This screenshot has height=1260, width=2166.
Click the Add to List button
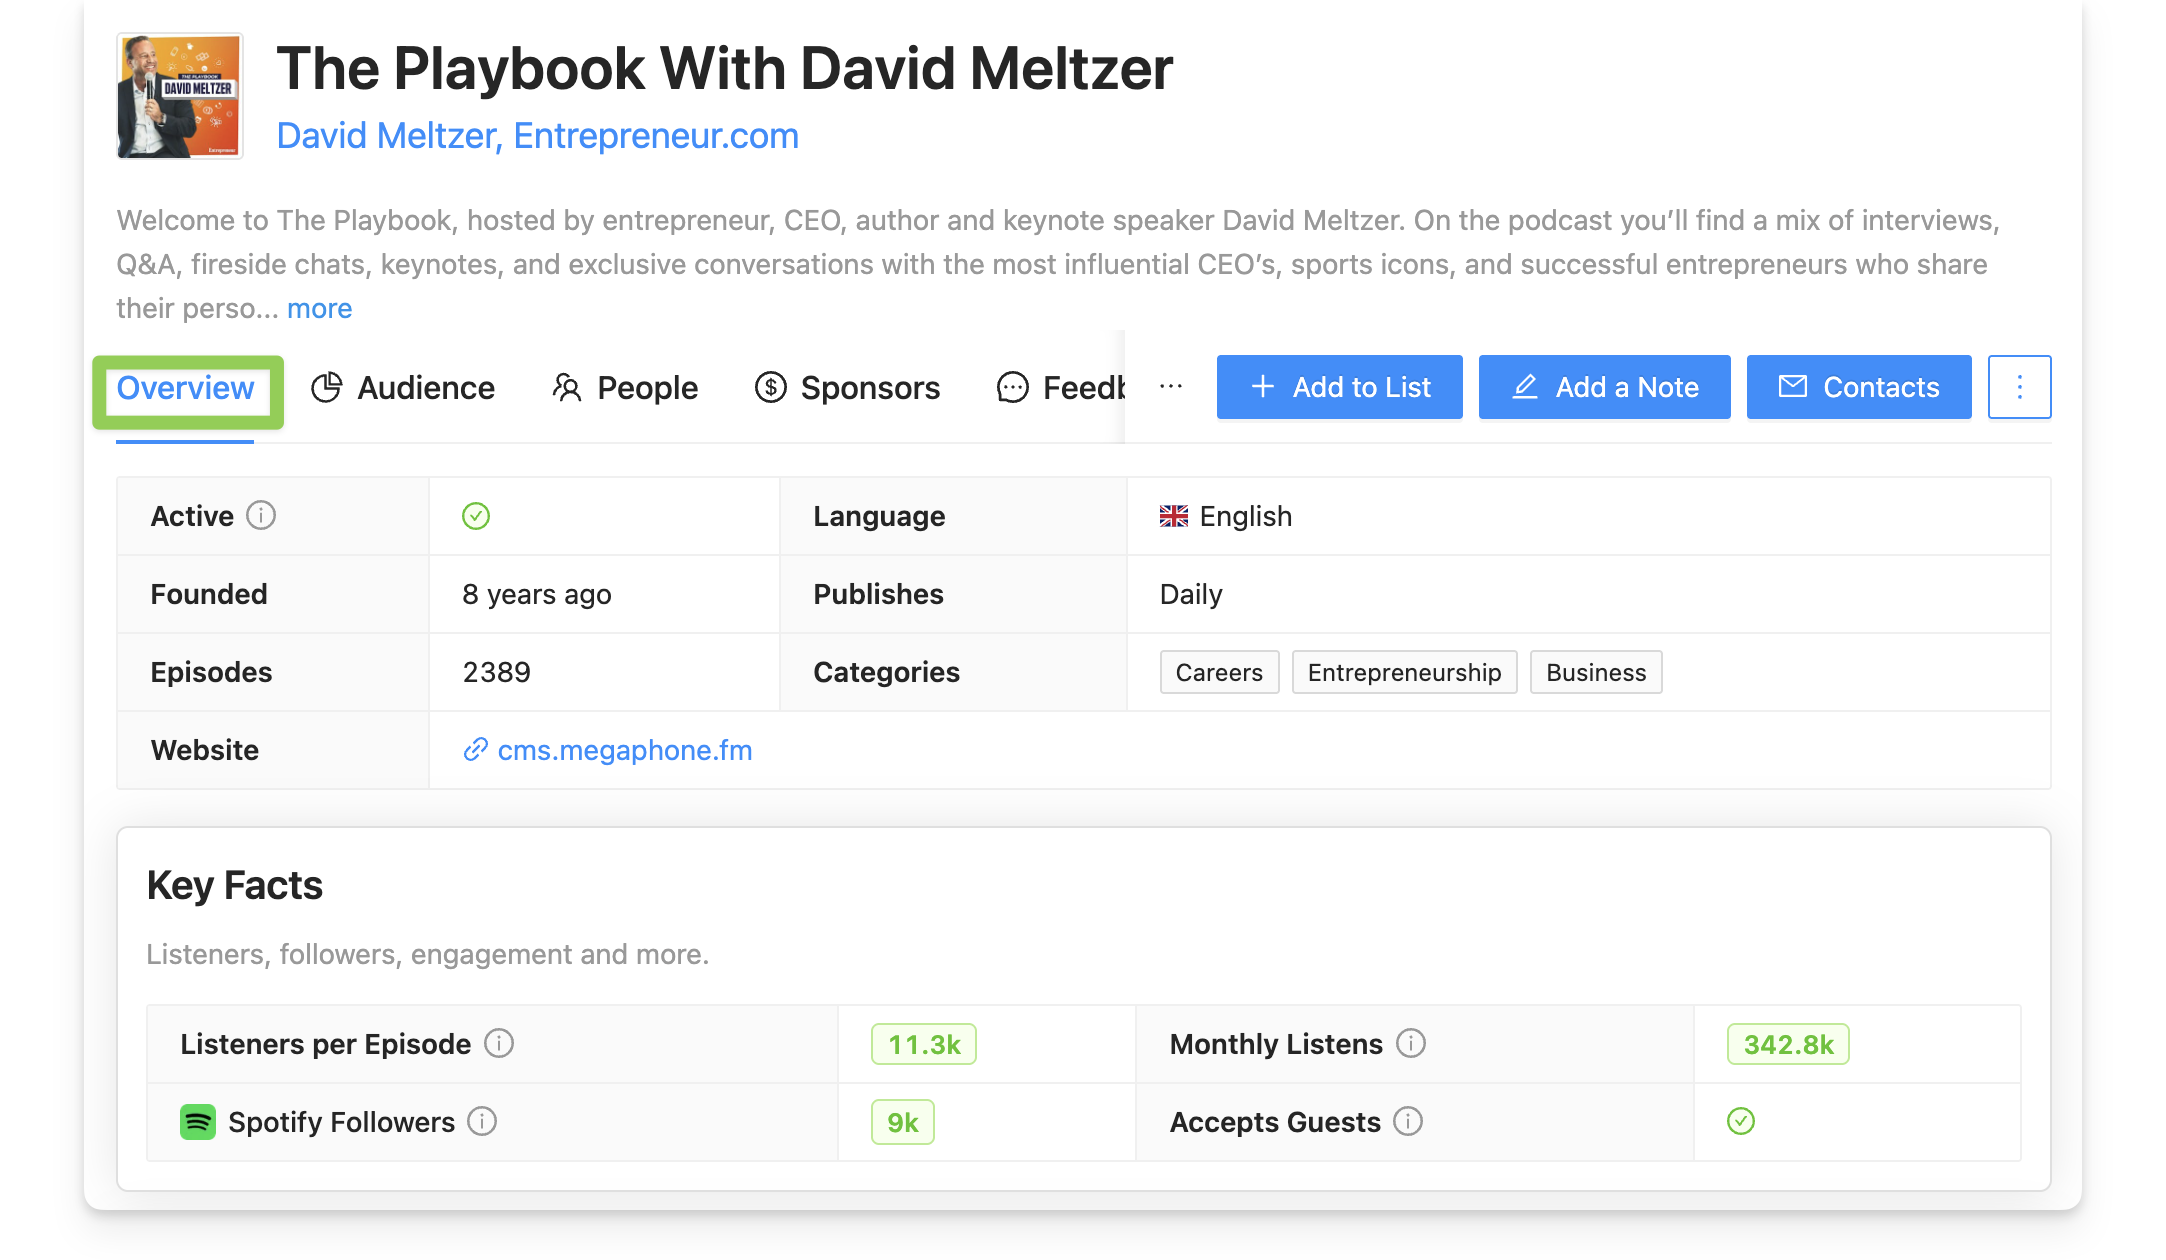[1339, 387]
